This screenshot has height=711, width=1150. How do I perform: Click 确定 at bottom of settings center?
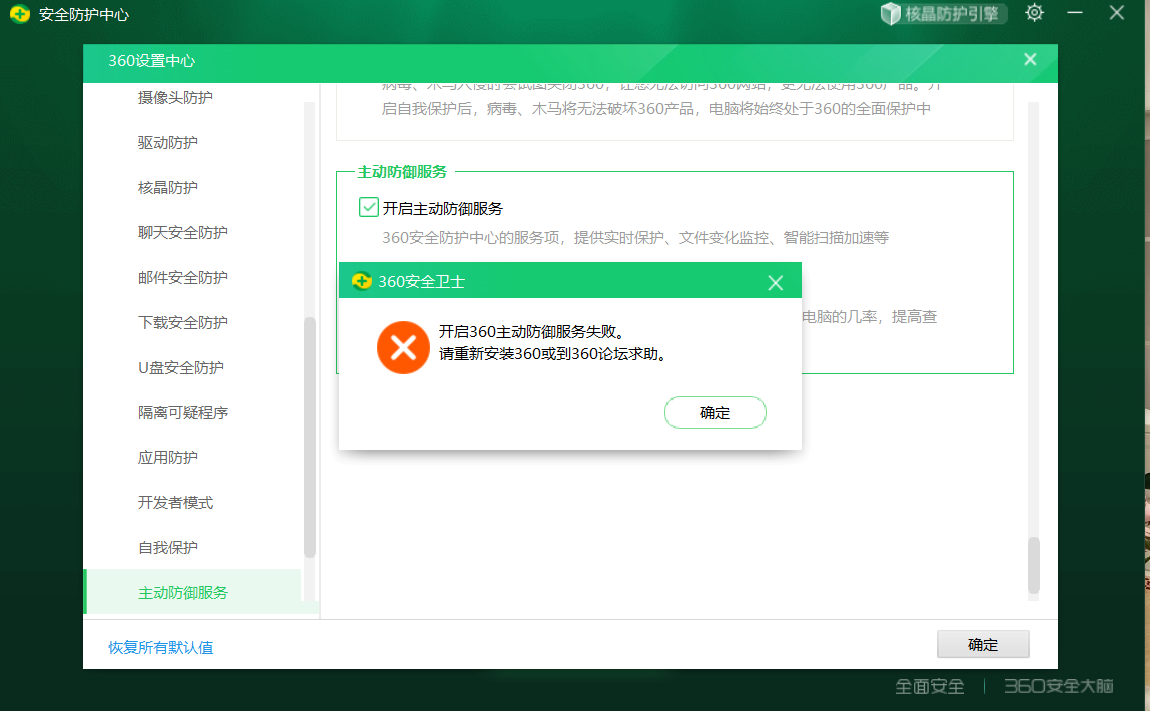(x=983, y=644)
